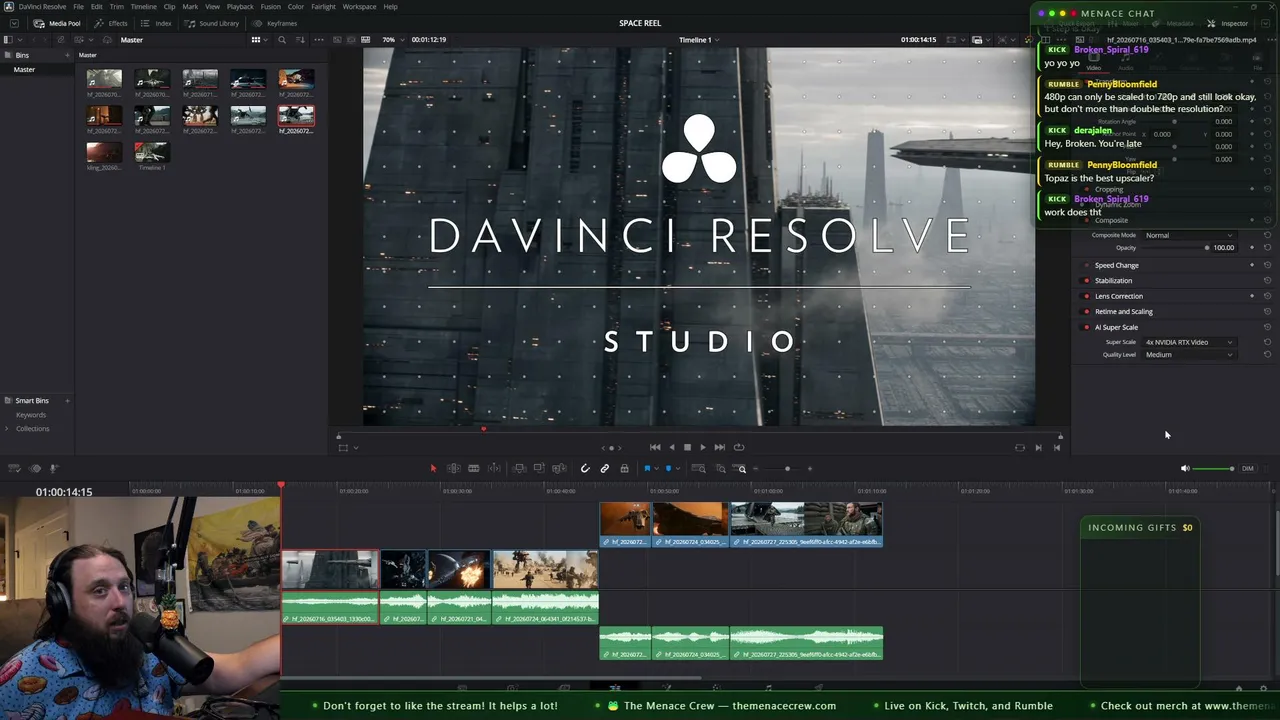Viewport: 1280px width, 720px height.
Task: Toggle the Speed Change enable dot
Action: [1087, 265]
